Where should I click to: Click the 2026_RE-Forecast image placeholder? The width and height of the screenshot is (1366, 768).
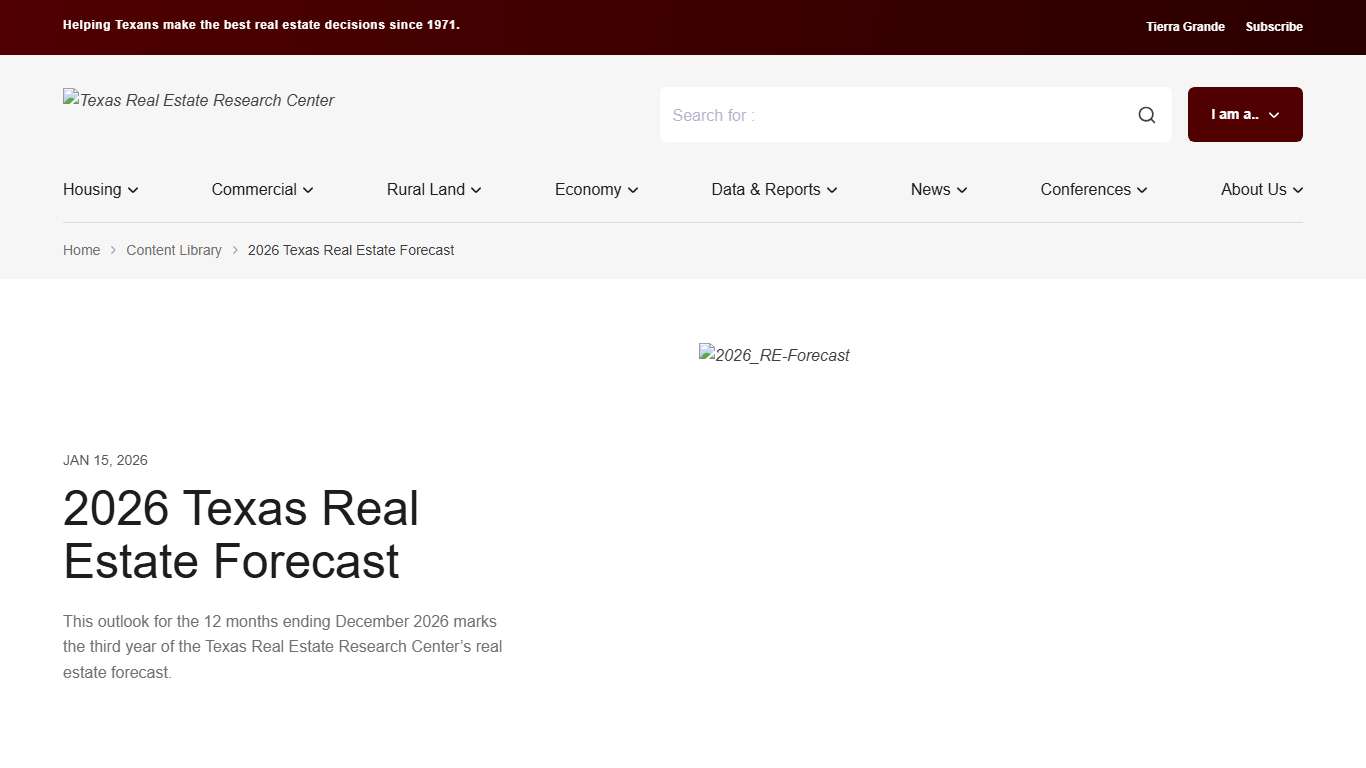[x=773, y=355]
